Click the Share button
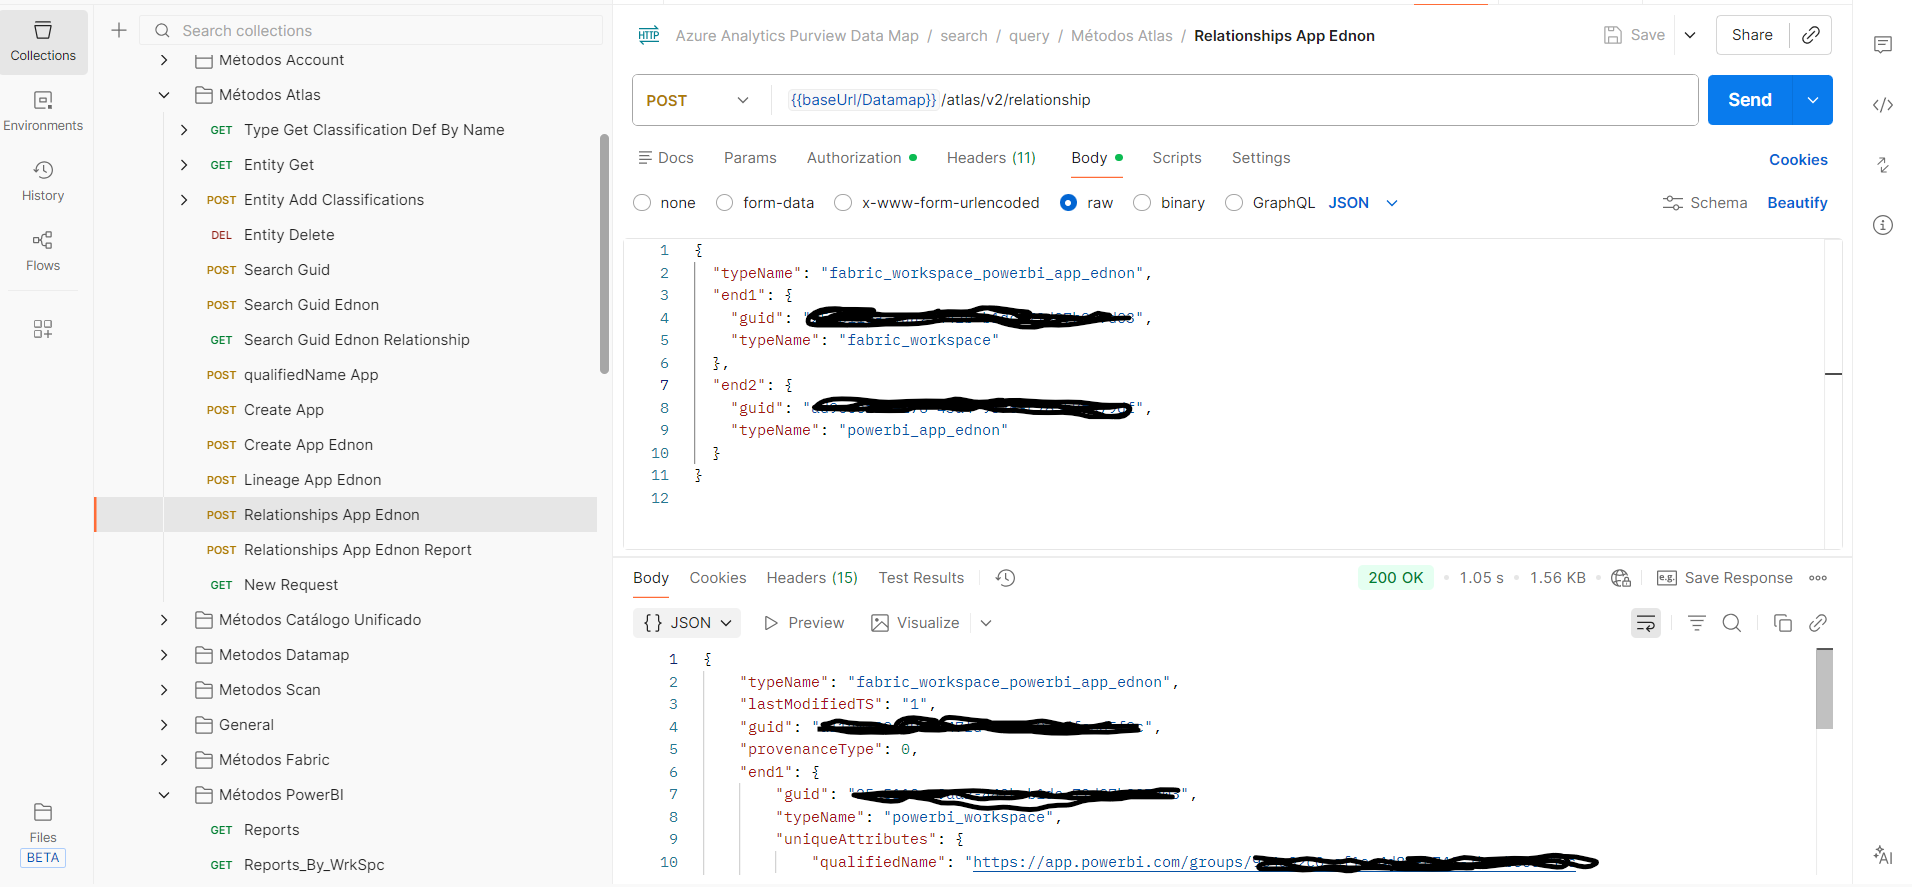This screenshot has height=887, width=1912. (1752, 35)
